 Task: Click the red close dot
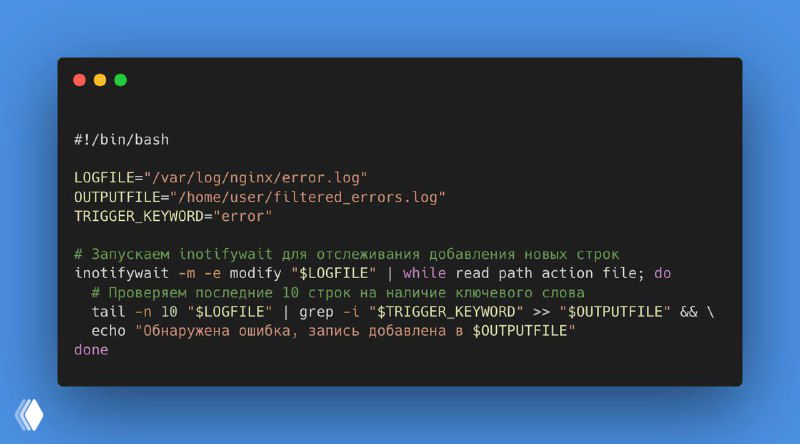pos(79,80)
